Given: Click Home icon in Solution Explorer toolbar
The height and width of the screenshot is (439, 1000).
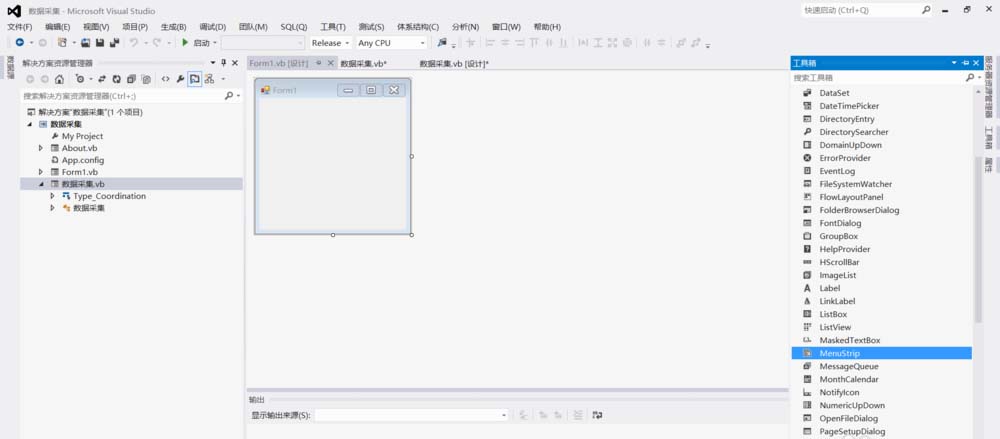Looking at the screenshot, I should coord(59,79).
